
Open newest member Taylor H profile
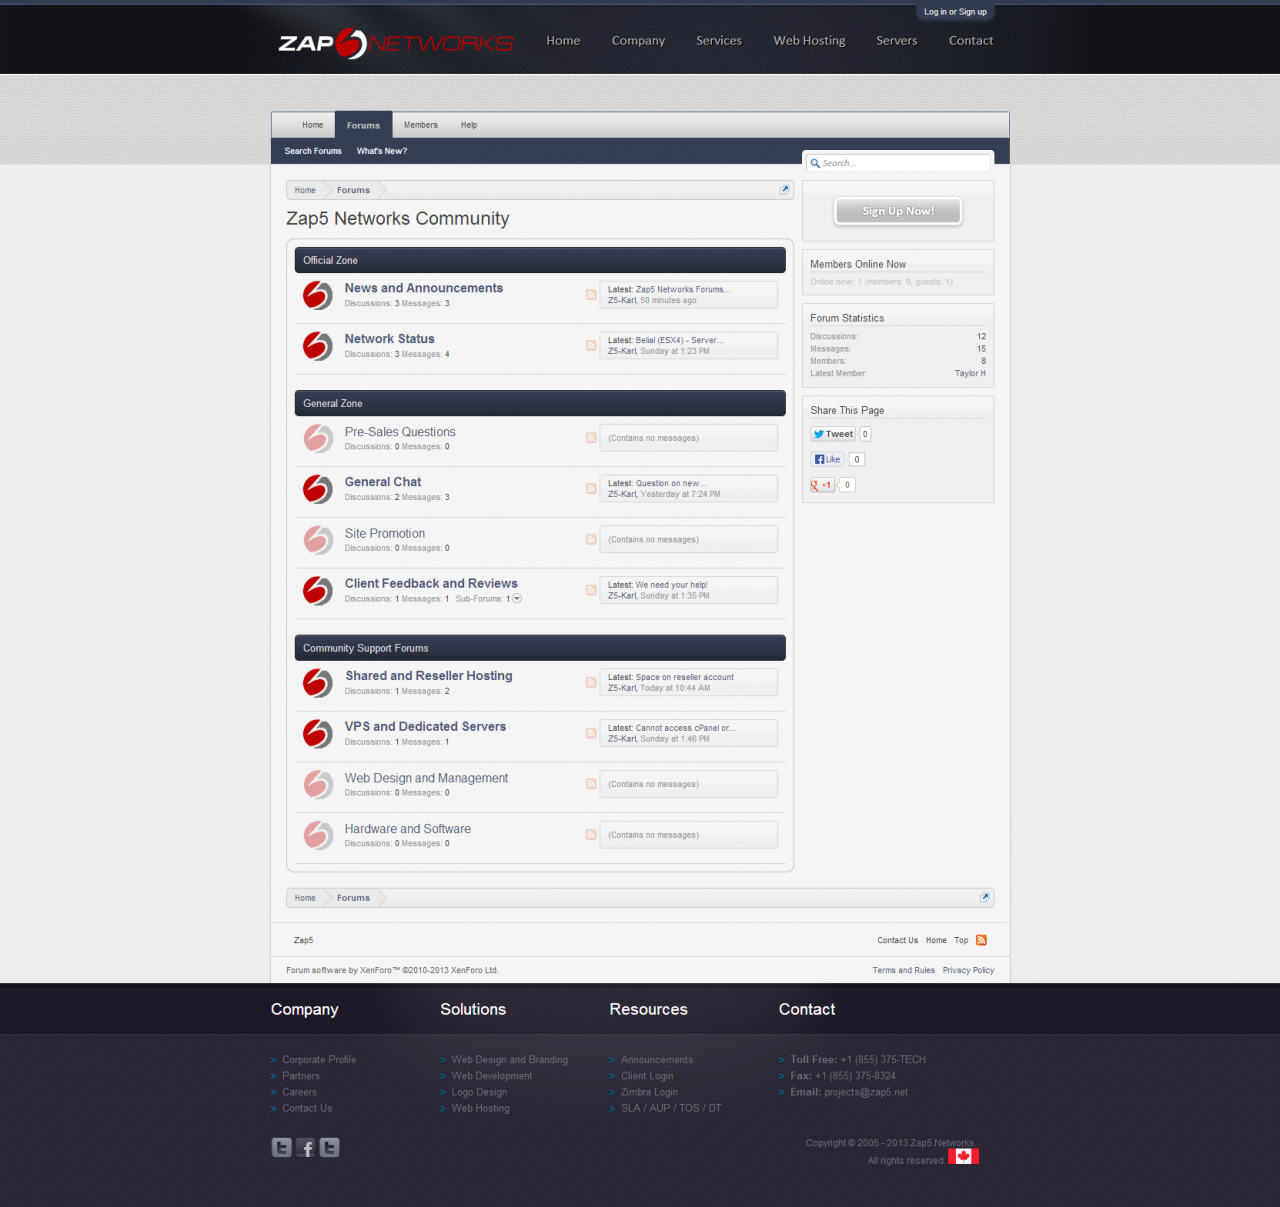(970, 373)
